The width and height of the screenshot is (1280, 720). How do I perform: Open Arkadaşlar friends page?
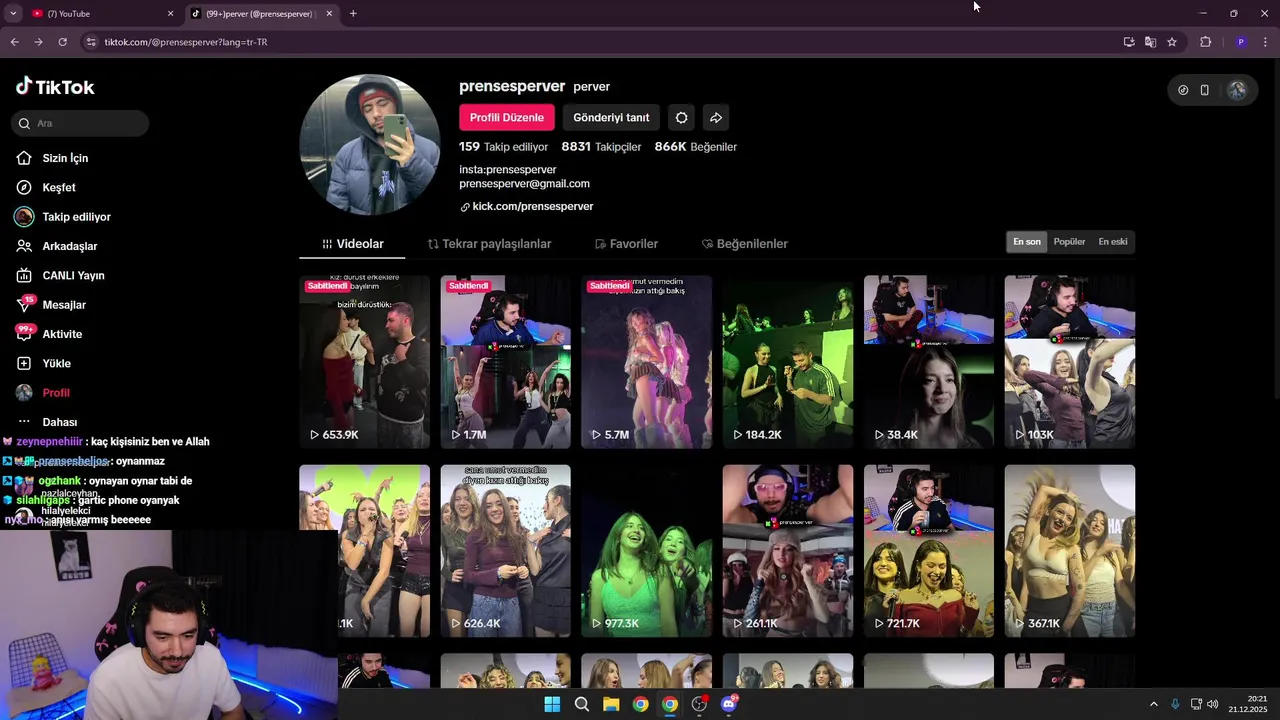pos(69,246)
